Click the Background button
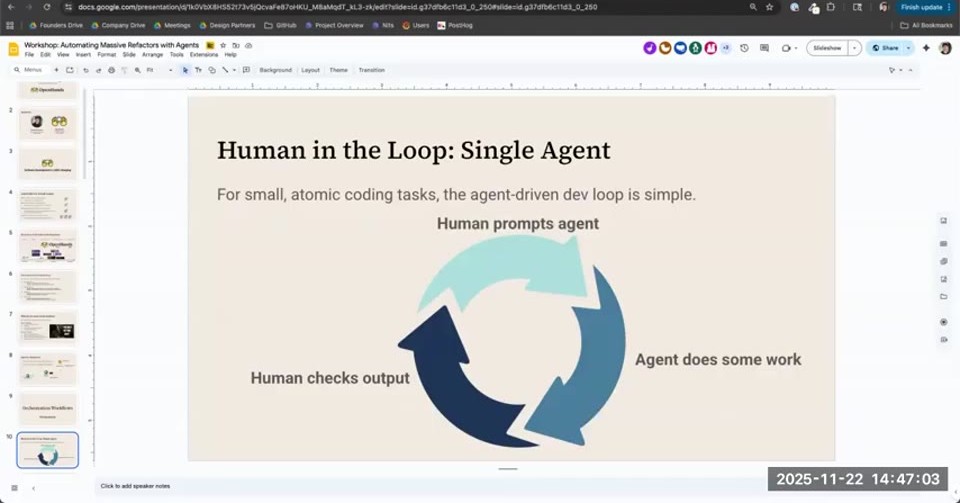Screen dimensions: 960x503 pos(276,70)
